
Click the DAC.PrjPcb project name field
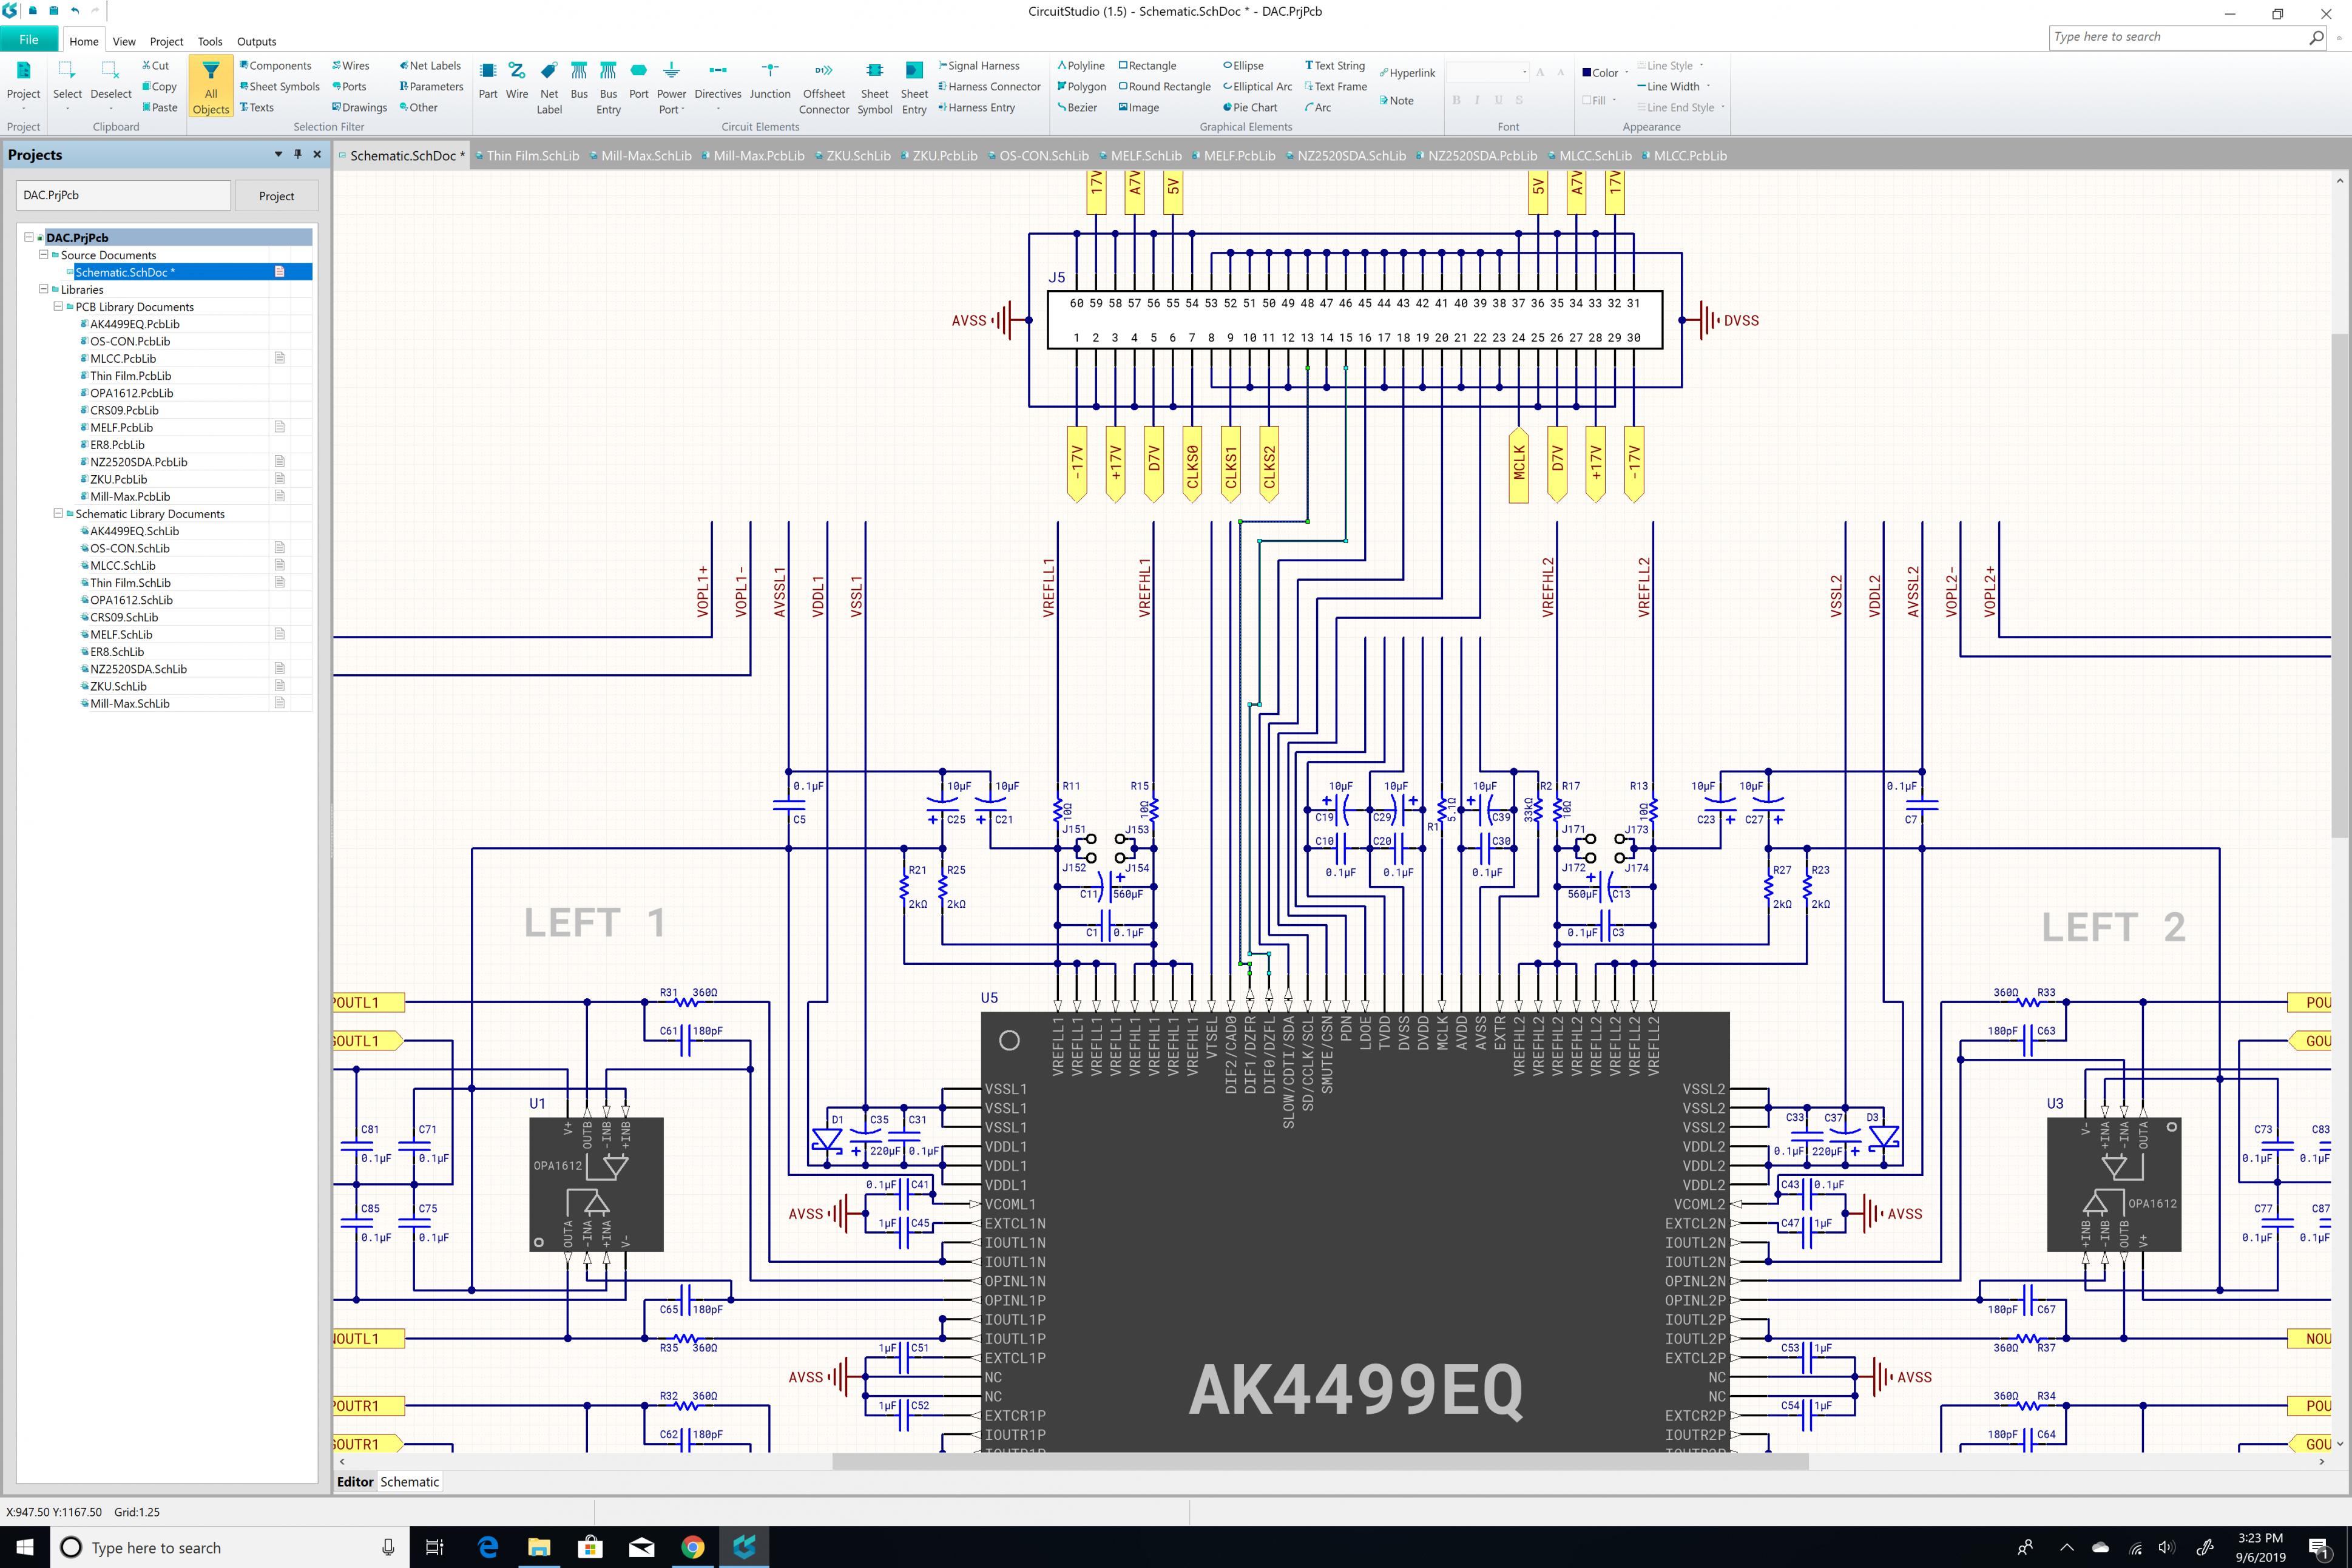point(124,195)
